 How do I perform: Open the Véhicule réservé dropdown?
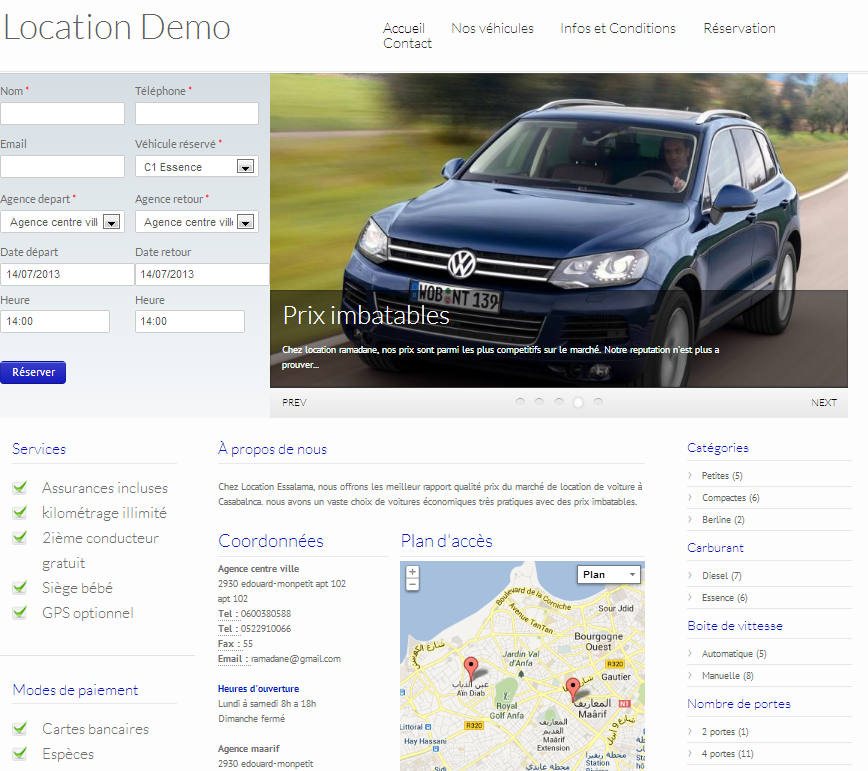(x=197, y=167)
